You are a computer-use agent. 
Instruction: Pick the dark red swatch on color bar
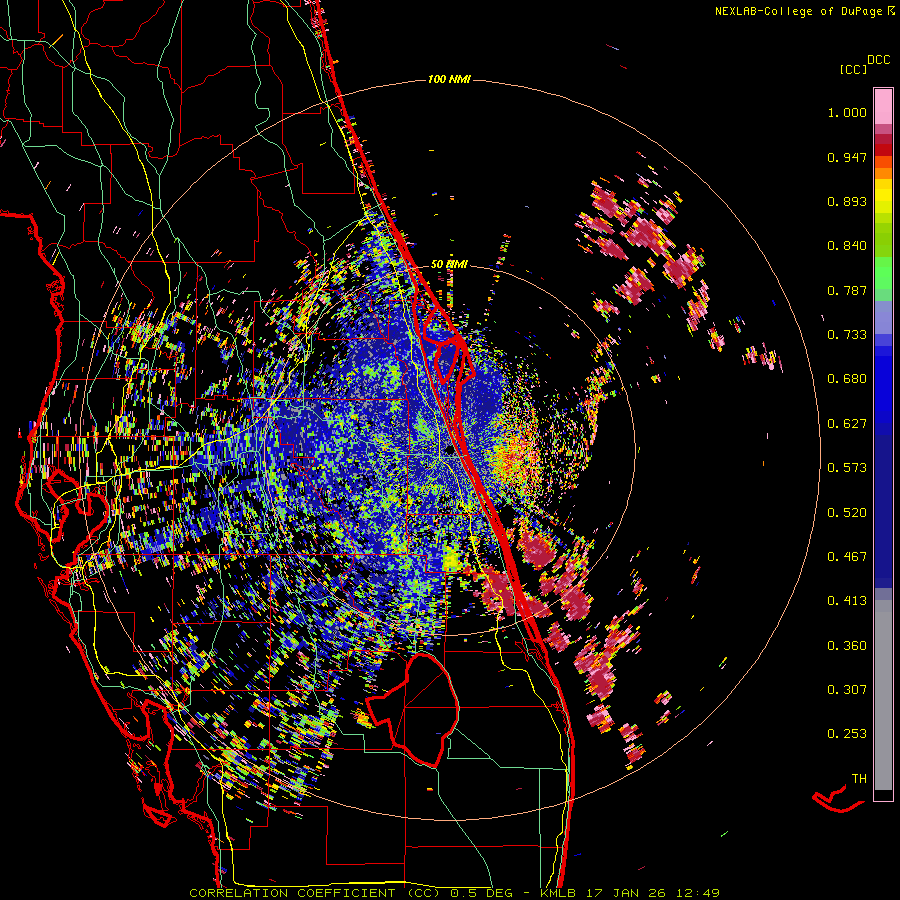click(883, 149)
